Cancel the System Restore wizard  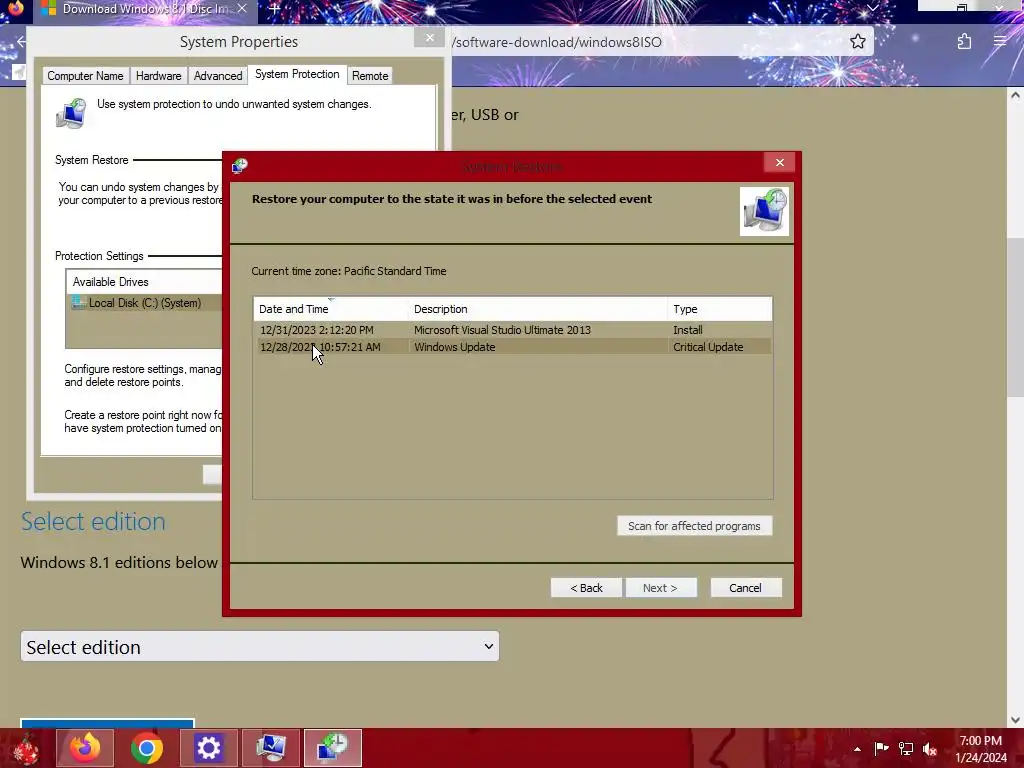pyautogui.click(x=745, y=588)
